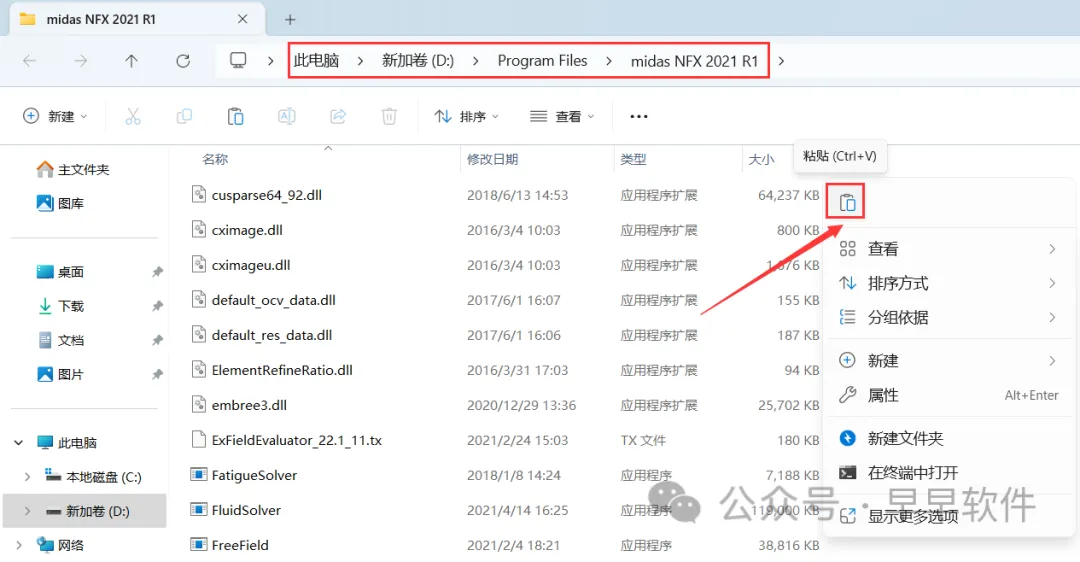Open 分组依据 submenu in context menu
The height and width of the screenshot is (562, 1080).
[949, 318]
